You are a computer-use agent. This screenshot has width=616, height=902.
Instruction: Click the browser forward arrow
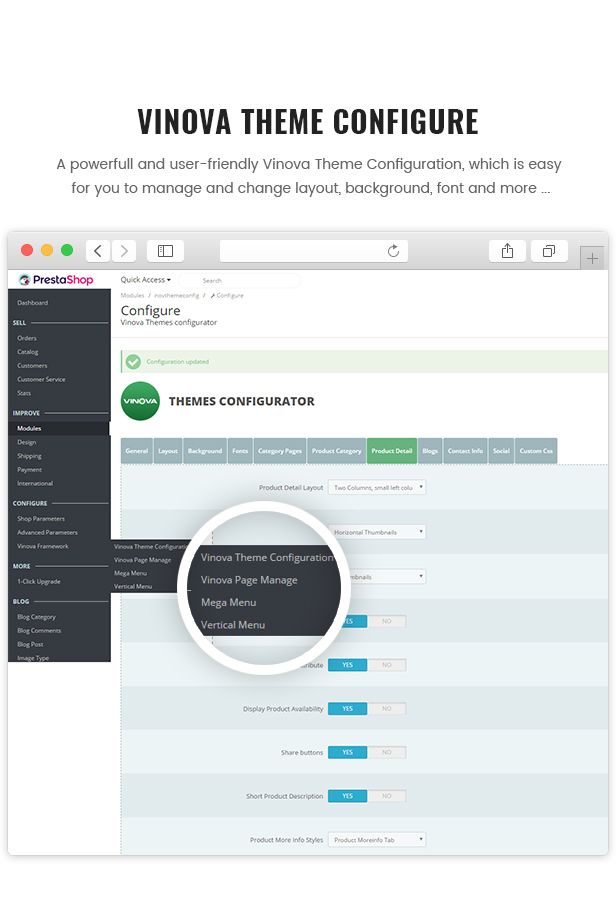coord(124,251)
